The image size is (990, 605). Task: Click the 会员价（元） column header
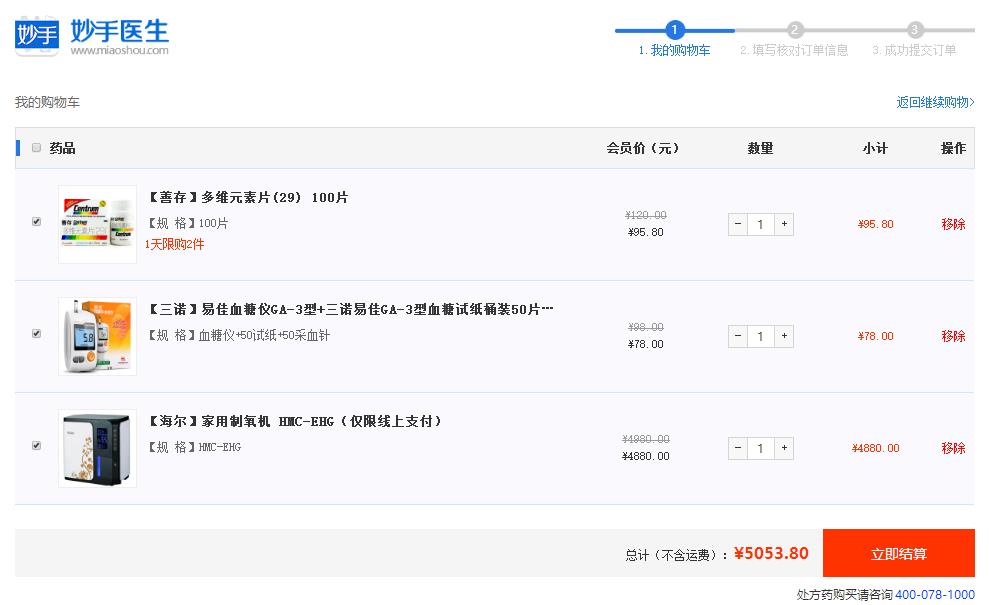(643, 148)
